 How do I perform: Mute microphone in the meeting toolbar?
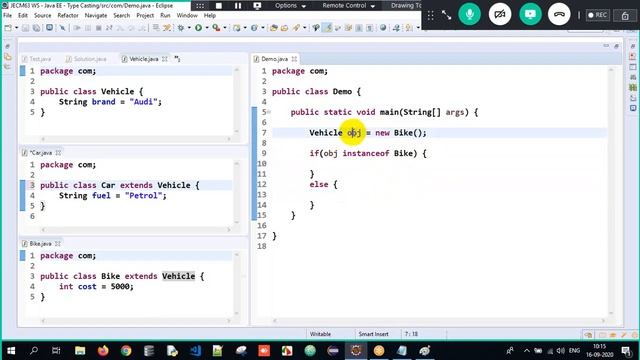[x=469, y=14]
